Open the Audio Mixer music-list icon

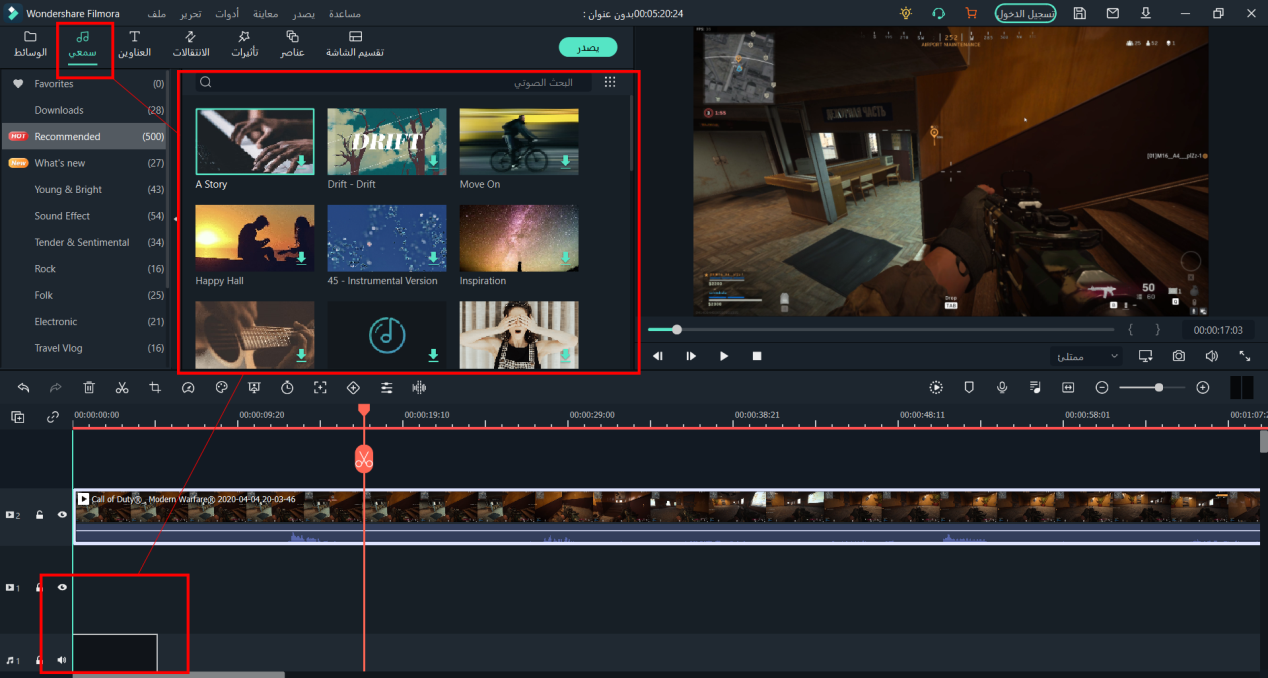tap(1035, 387)
